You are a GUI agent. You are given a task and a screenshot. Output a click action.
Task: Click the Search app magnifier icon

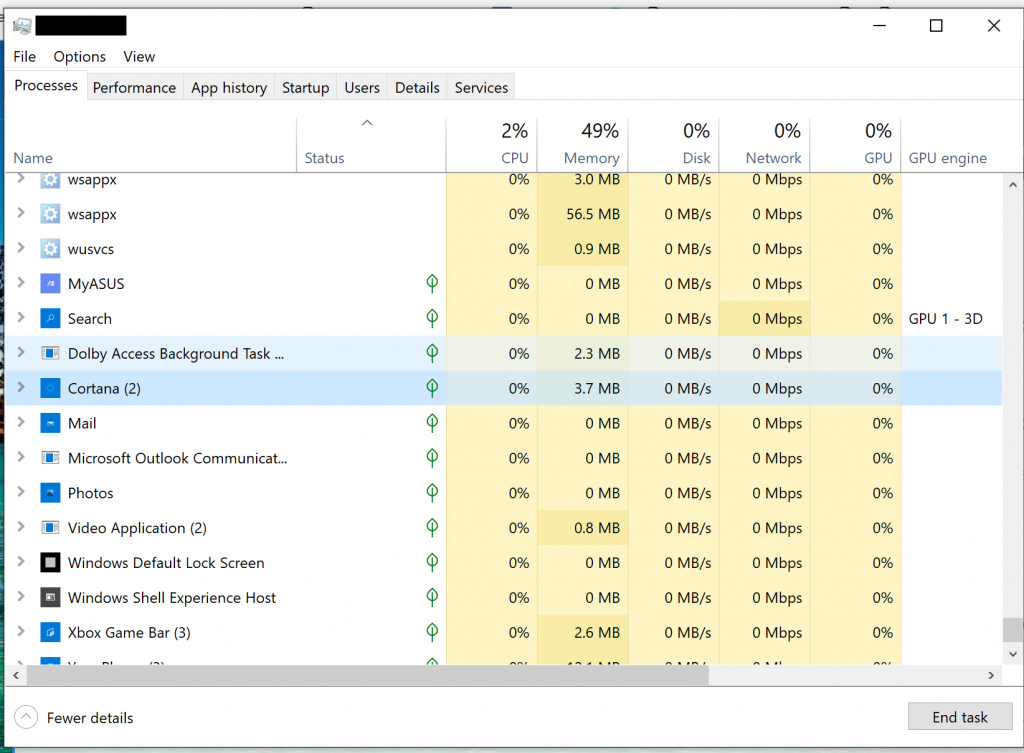point(50,319)
